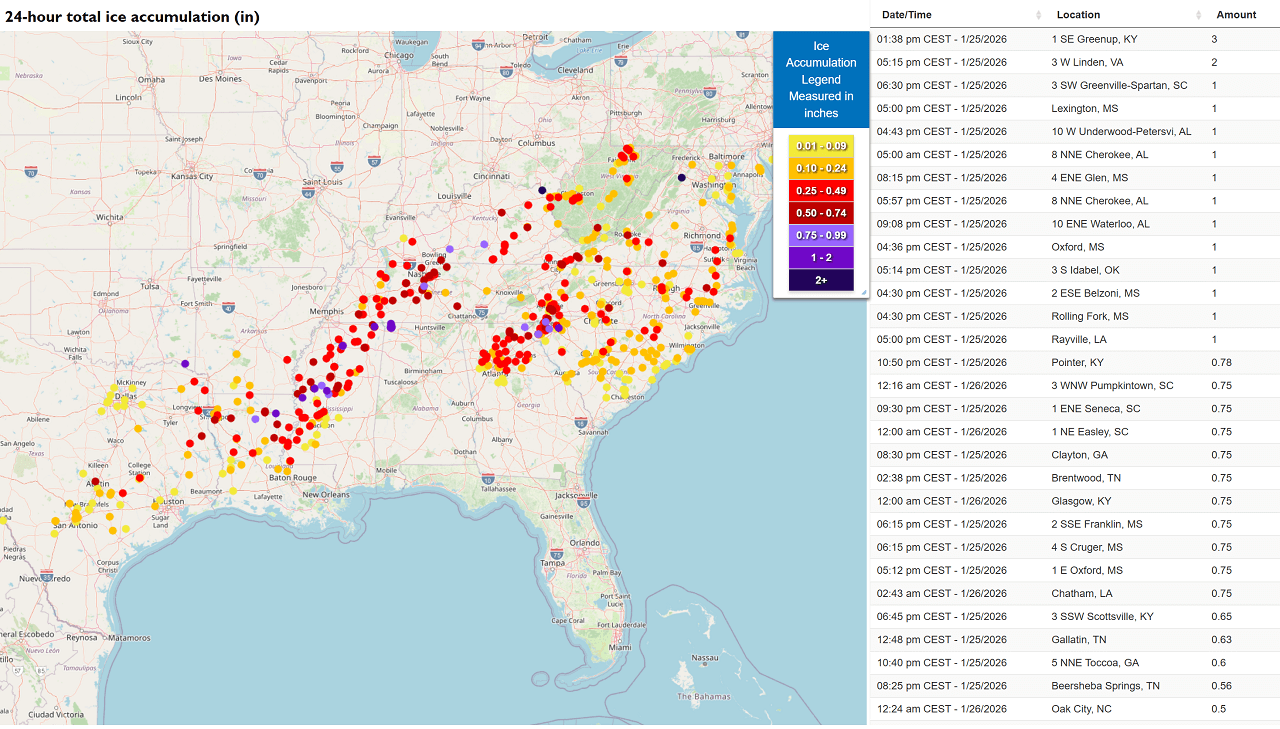The image size is (1280, 729).
Task: Select the dark 2+ legend swatch
Action: (820, 280)
